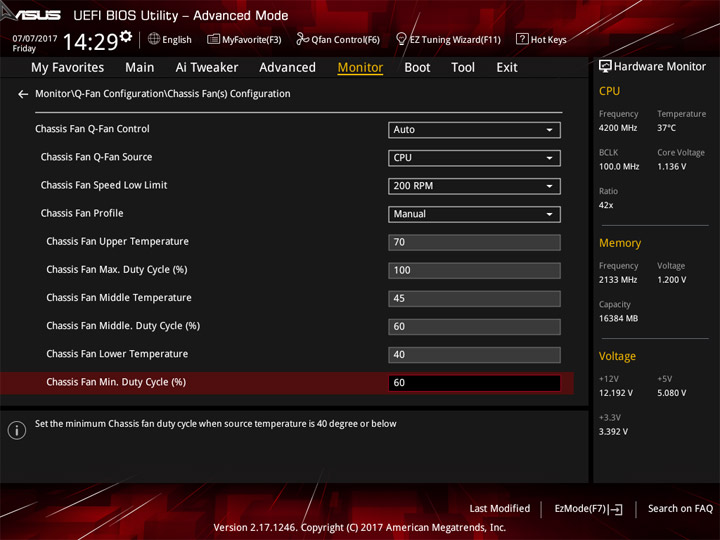Click Qfan Control(F6) label
The height and width of the screenshot is (540, 720).
(x=345, y=40)
